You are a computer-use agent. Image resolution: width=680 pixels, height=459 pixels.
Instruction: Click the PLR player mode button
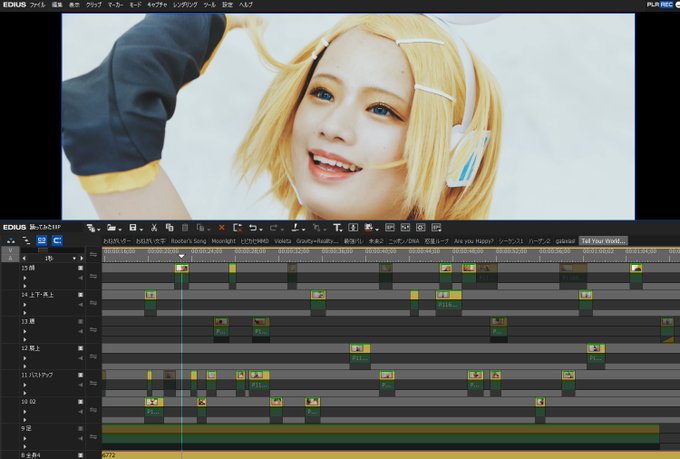click(x=653, y=4)
